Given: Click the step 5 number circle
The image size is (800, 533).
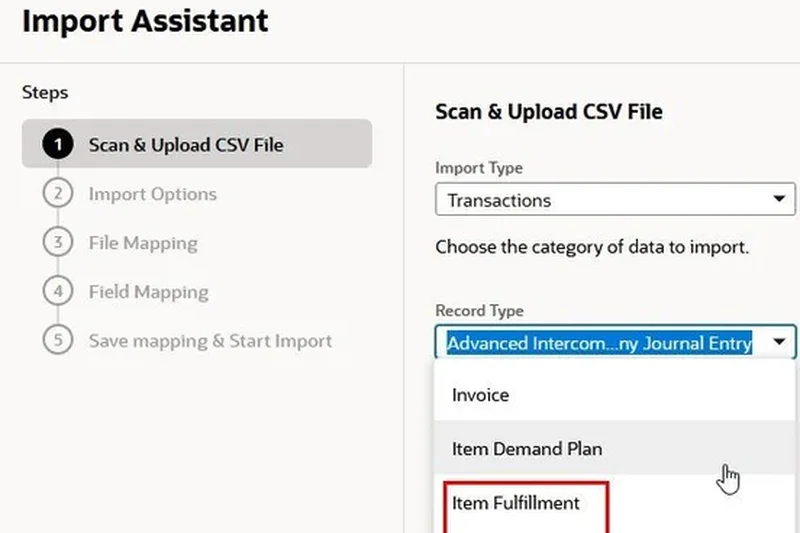Looking at the screenshot, I should (57, 341).
